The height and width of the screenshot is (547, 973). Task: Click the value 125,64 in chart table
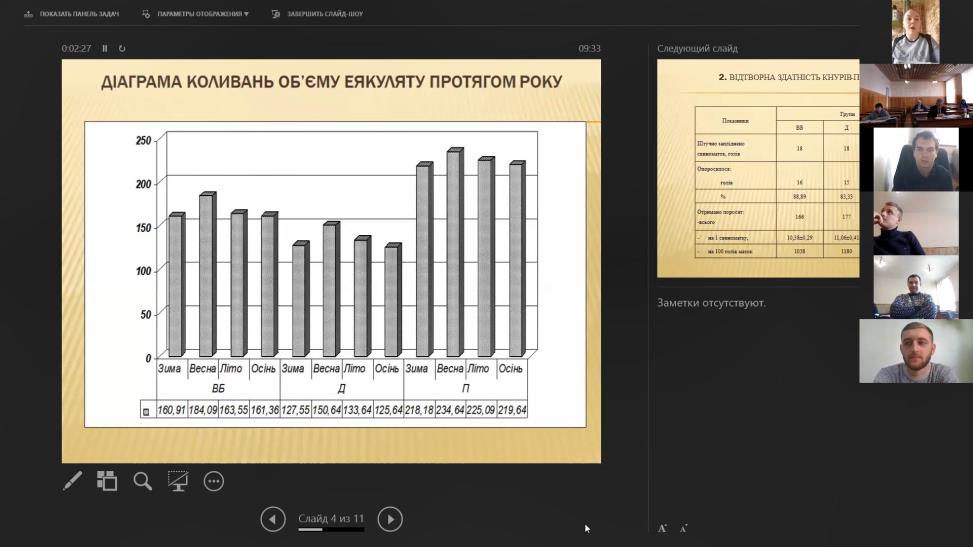388,410
